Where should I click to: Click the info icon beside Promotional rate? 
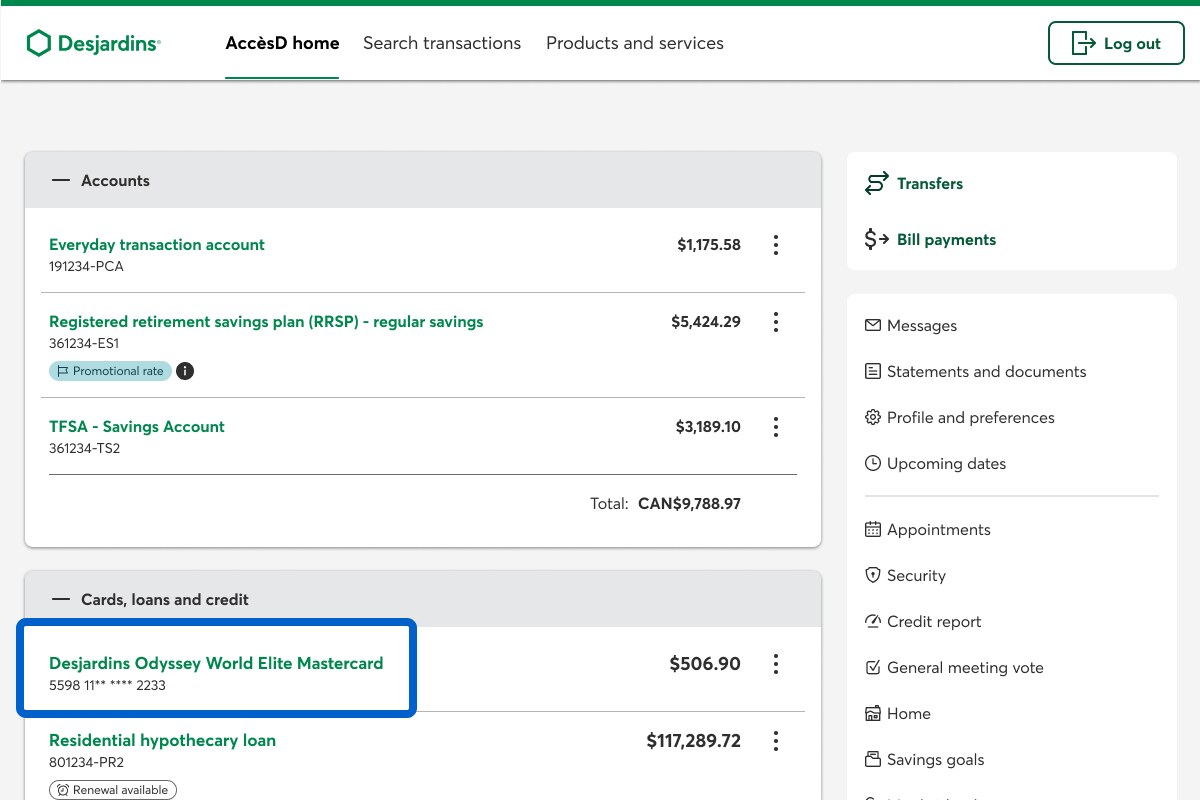185,371
